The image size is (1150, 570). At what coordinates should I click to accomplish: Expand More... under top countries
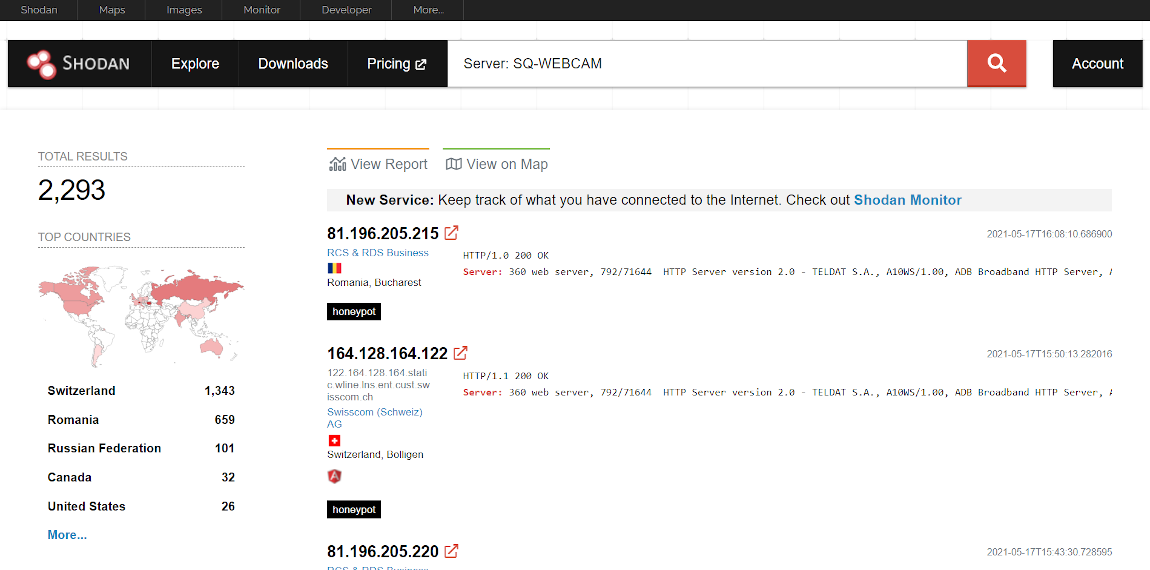(67, 535)
